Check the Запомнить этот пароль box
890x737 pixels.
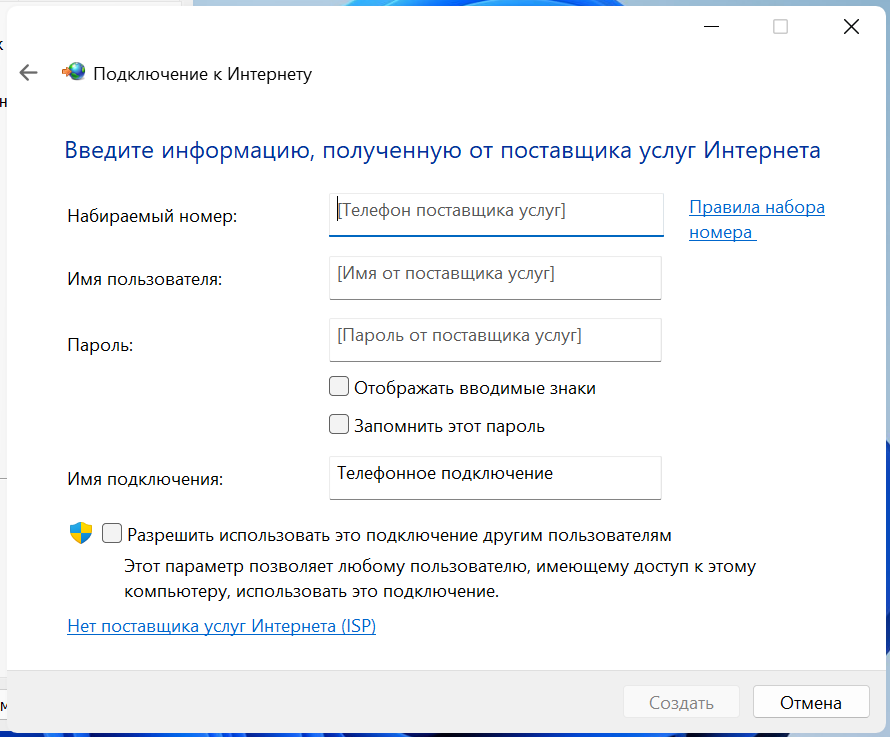pyautogui.click(x=339, y=425)
